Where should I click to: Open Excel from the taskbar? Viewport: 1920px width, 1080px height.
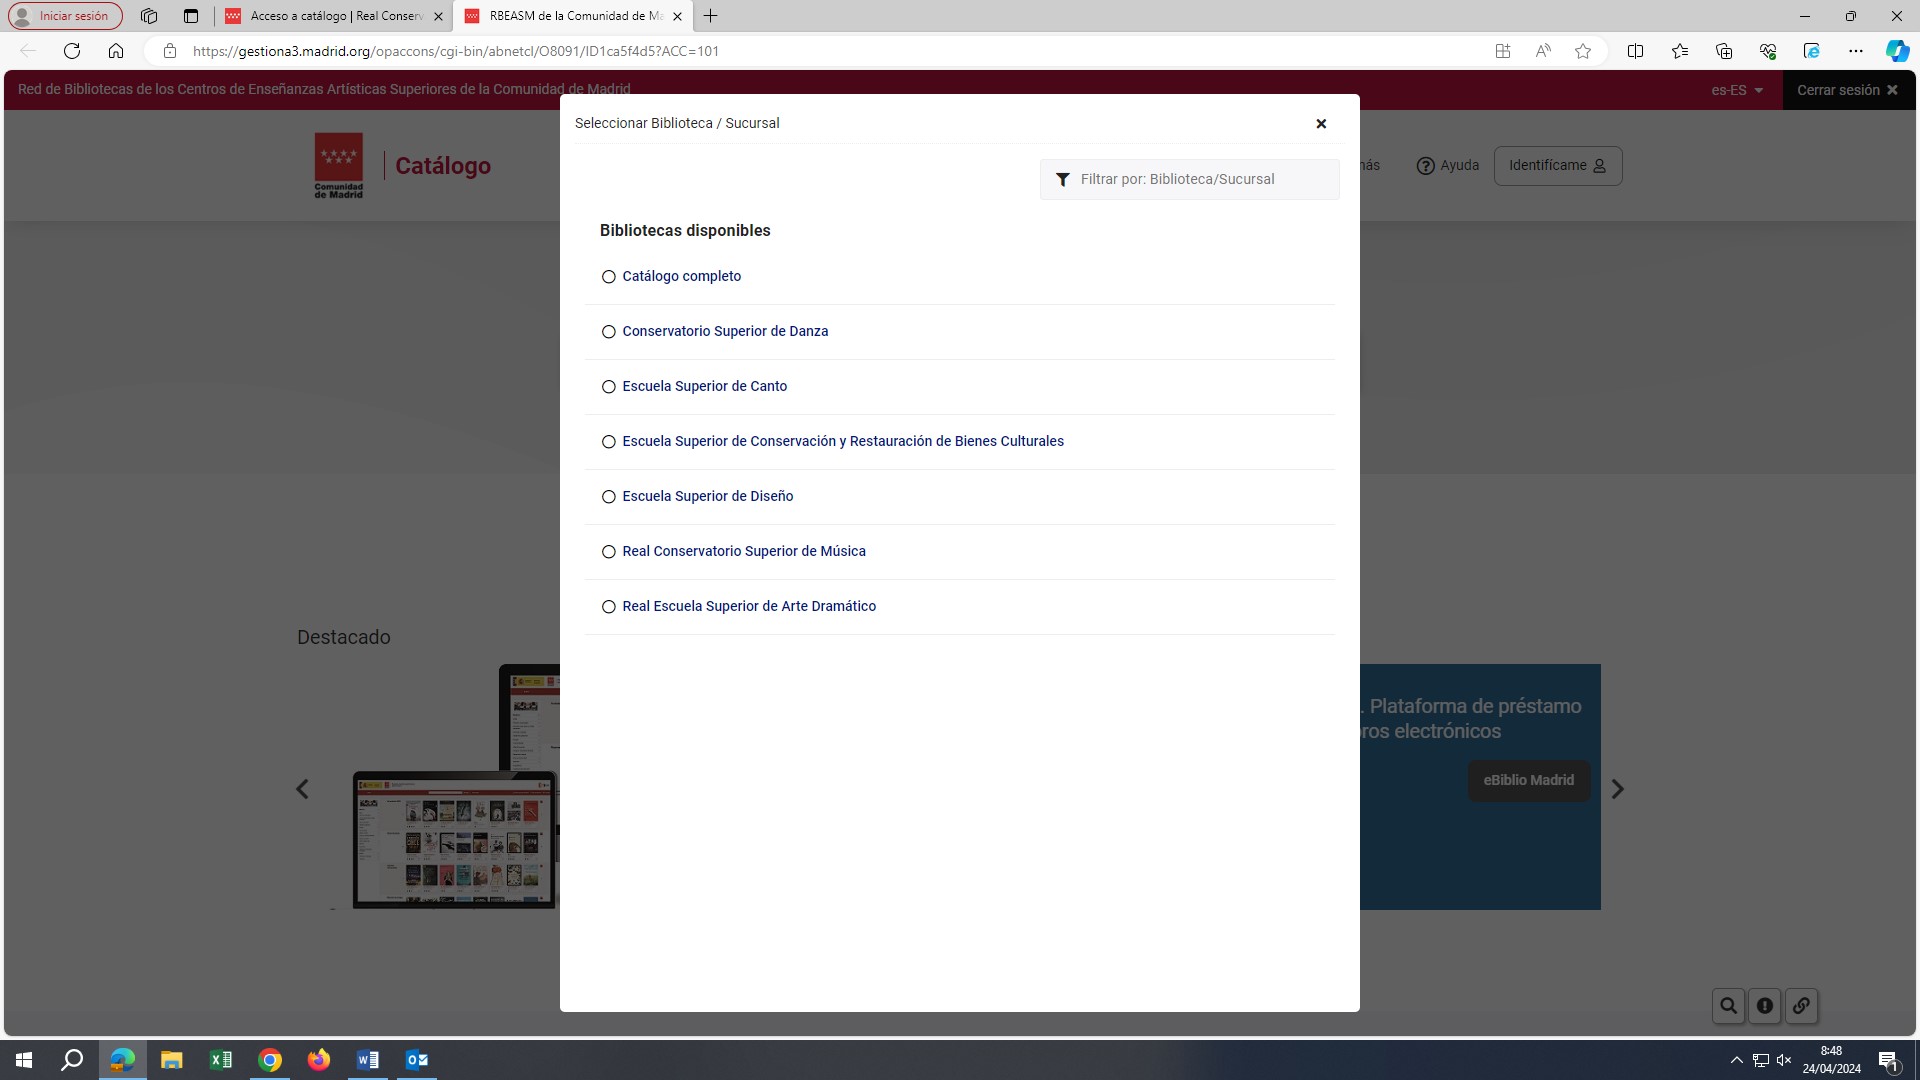[x=220, y=1060]
